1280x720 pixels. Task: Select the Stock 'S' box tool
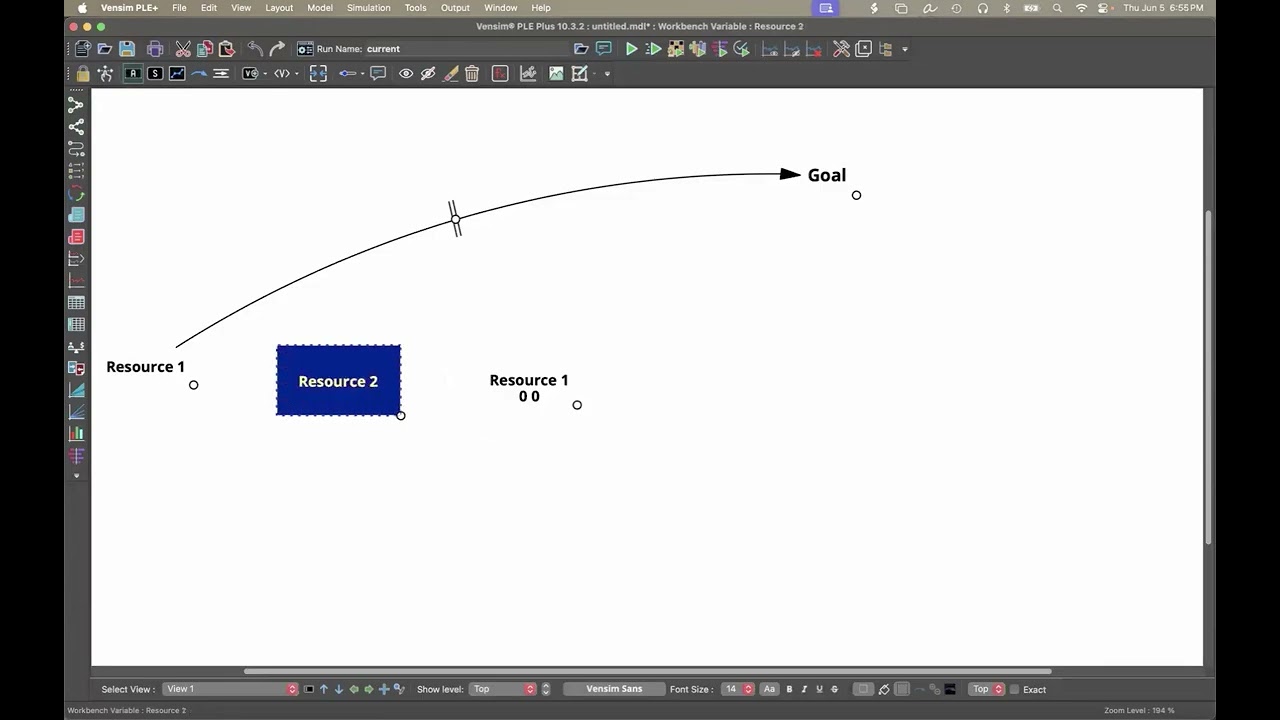tap(155, 73)
